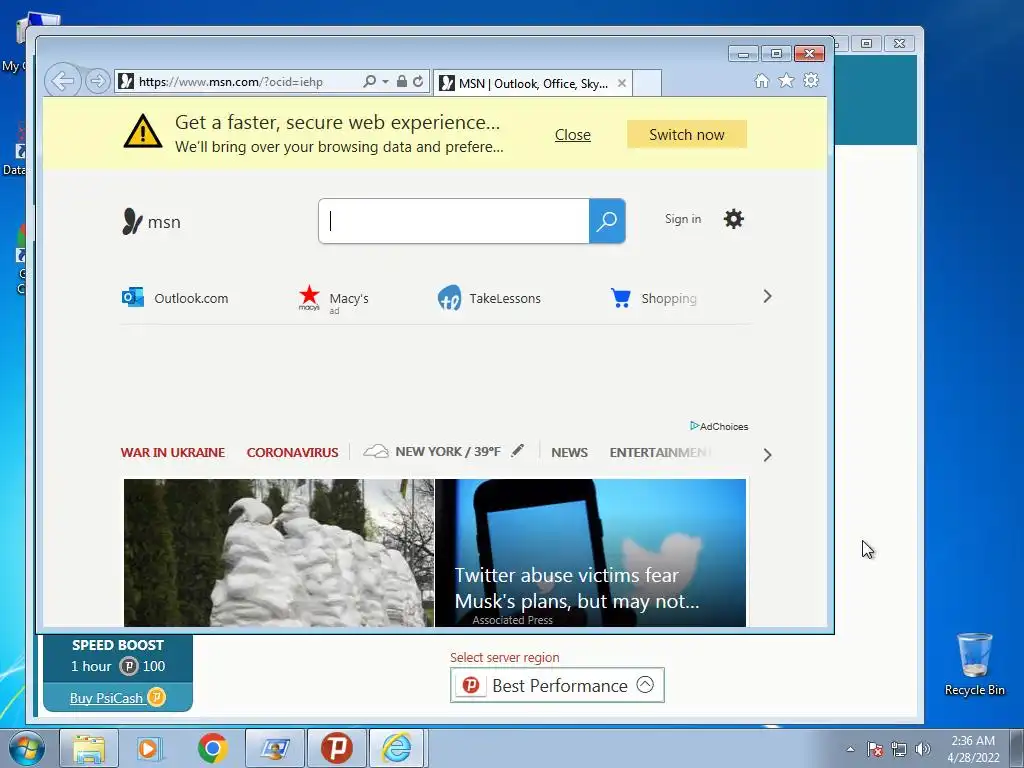Viewport: 1024px width, 768px height.
Task: Open the Best Performance server region dropdown
Action: click(x=557, y=685)
